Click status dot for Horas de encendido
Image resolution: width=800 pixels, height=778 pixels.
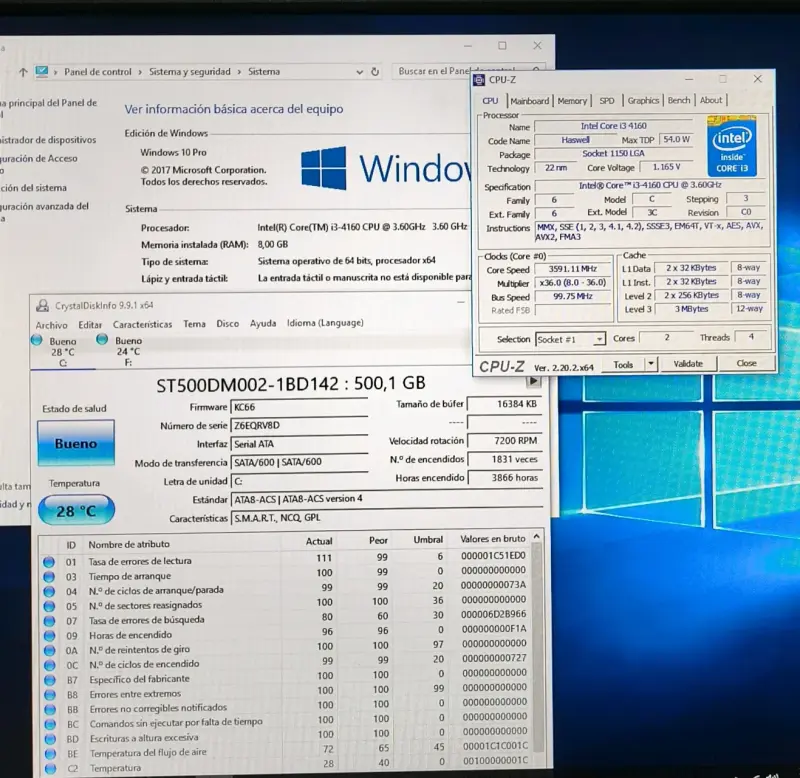click(49, 636)
